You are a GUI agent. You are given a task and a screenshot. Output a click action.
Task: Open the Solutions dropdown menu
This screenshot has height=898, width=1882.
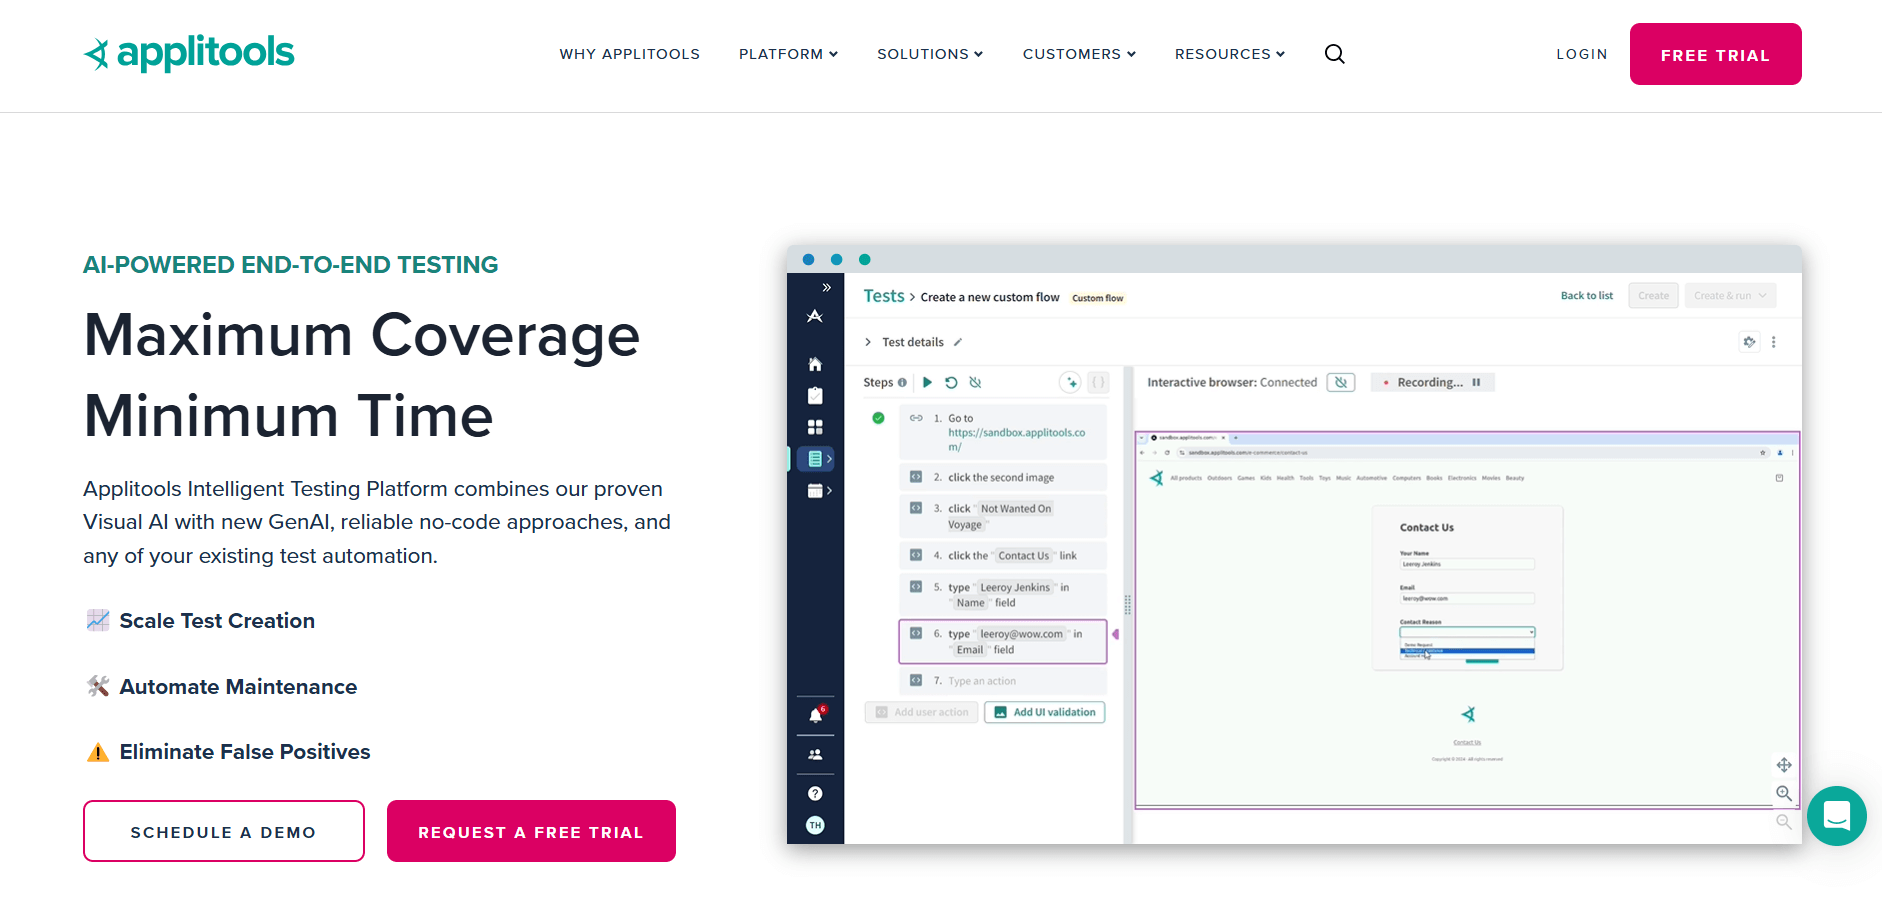click(x=930, y=54)
